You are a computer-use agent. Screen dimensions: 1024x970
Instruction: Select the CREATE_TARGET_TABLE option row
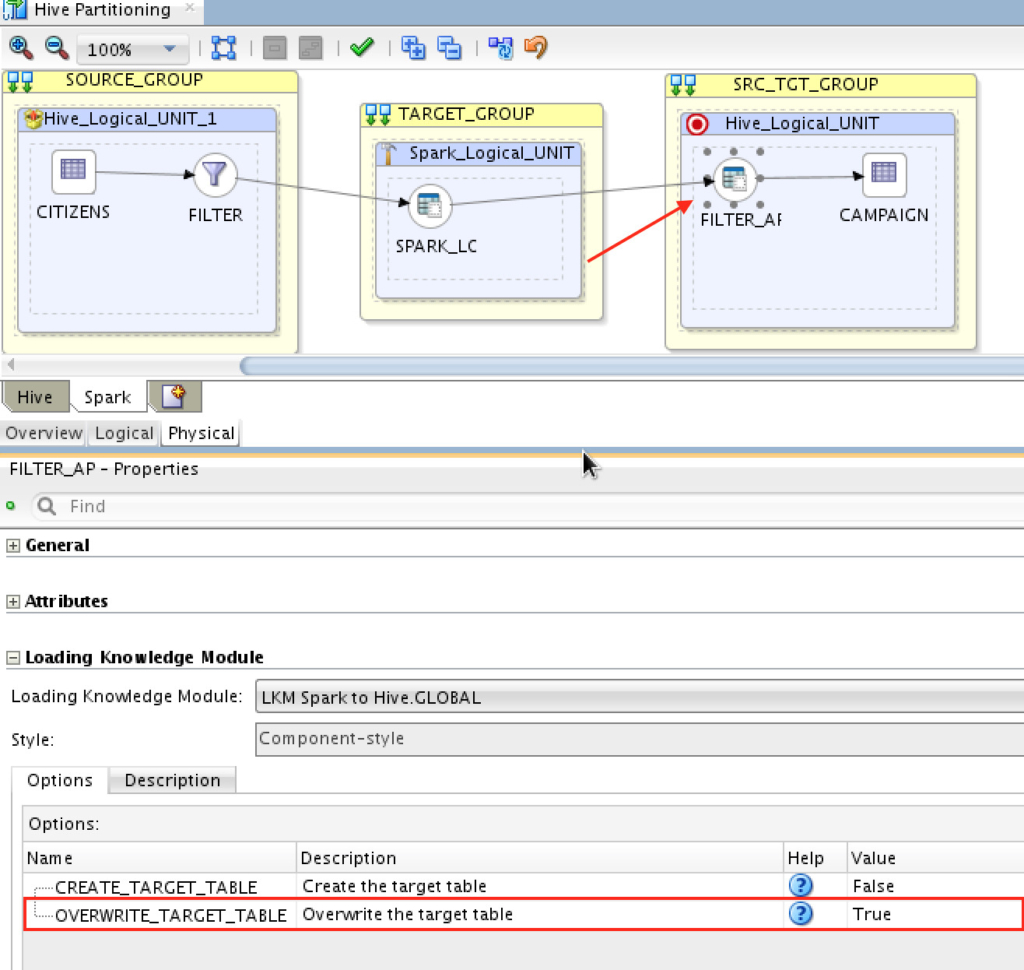(522, 886)
